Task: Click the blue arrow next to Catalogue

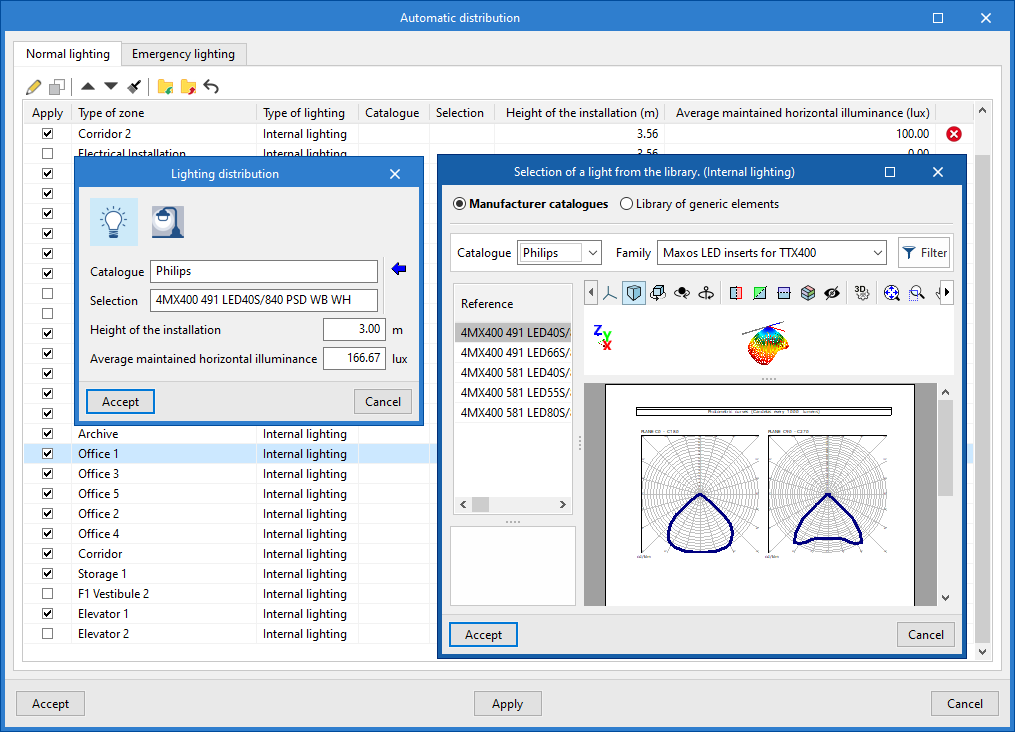Action: coord(399,269)
